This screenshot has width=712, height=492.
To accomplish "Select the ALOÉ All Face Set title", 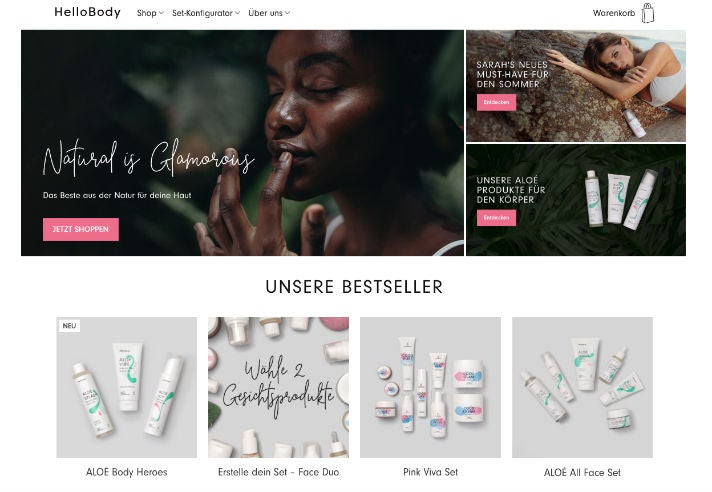I will 582,472.
